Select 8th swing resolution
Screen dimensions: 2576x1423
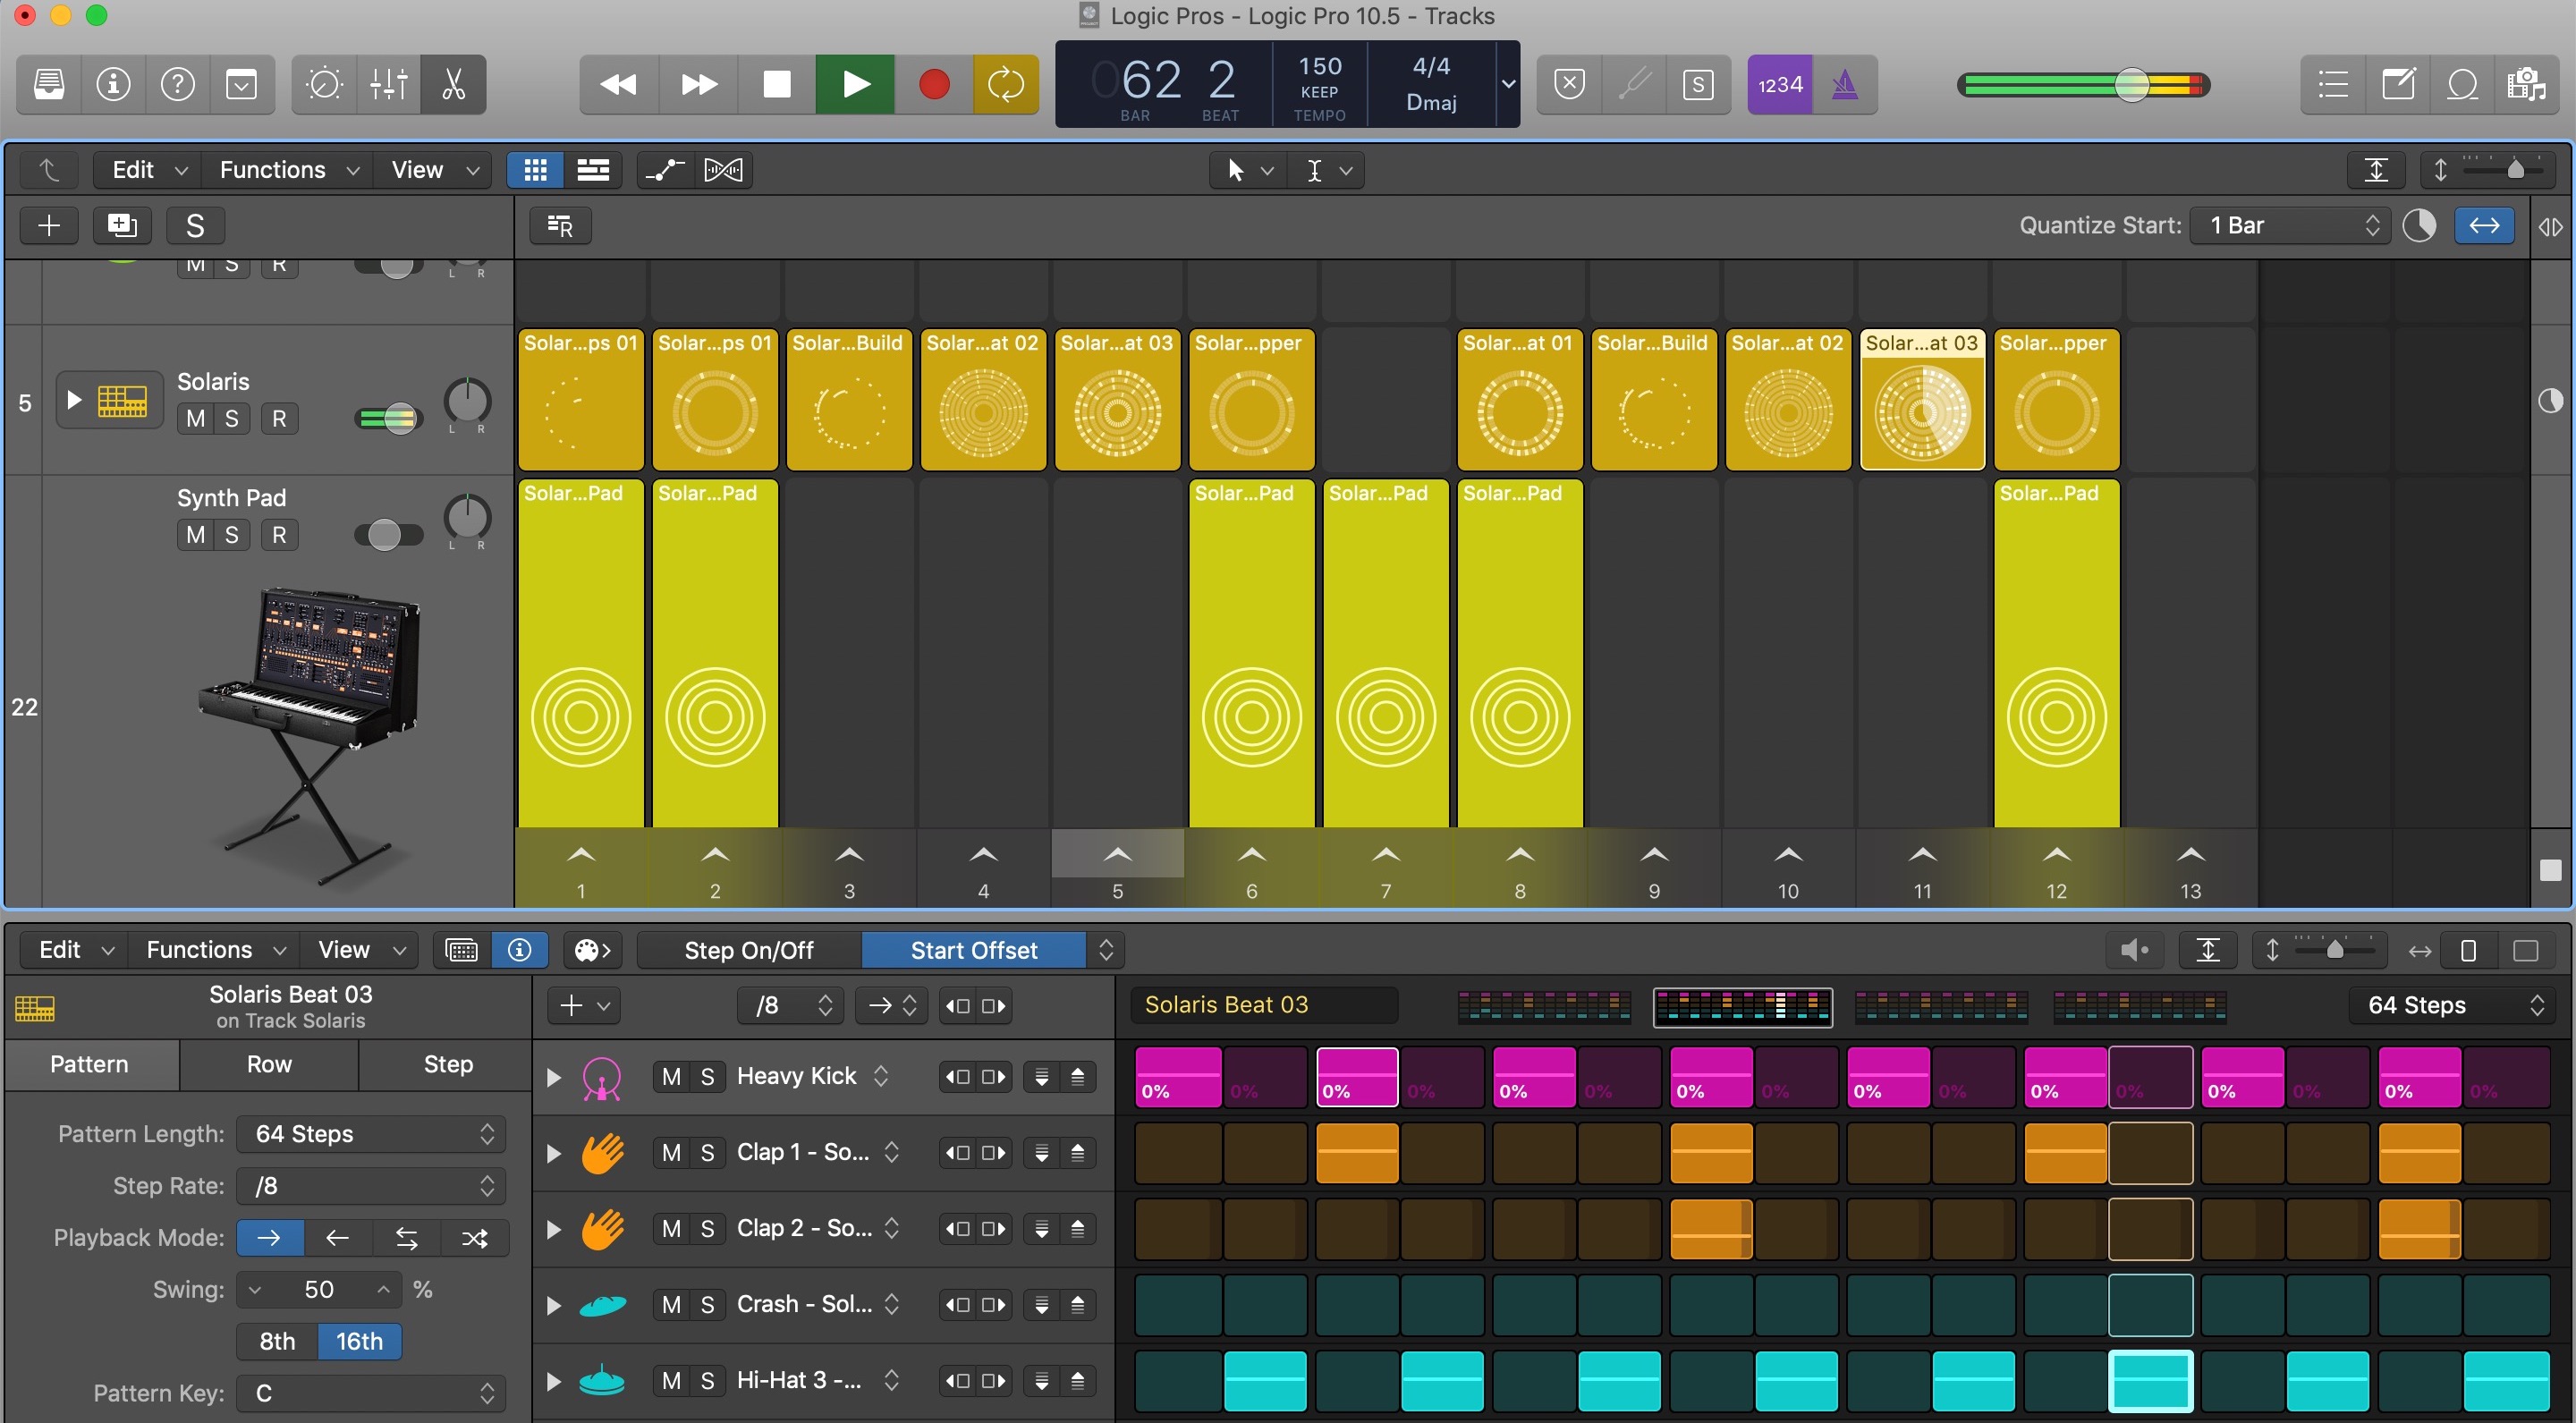point(277,1342)
